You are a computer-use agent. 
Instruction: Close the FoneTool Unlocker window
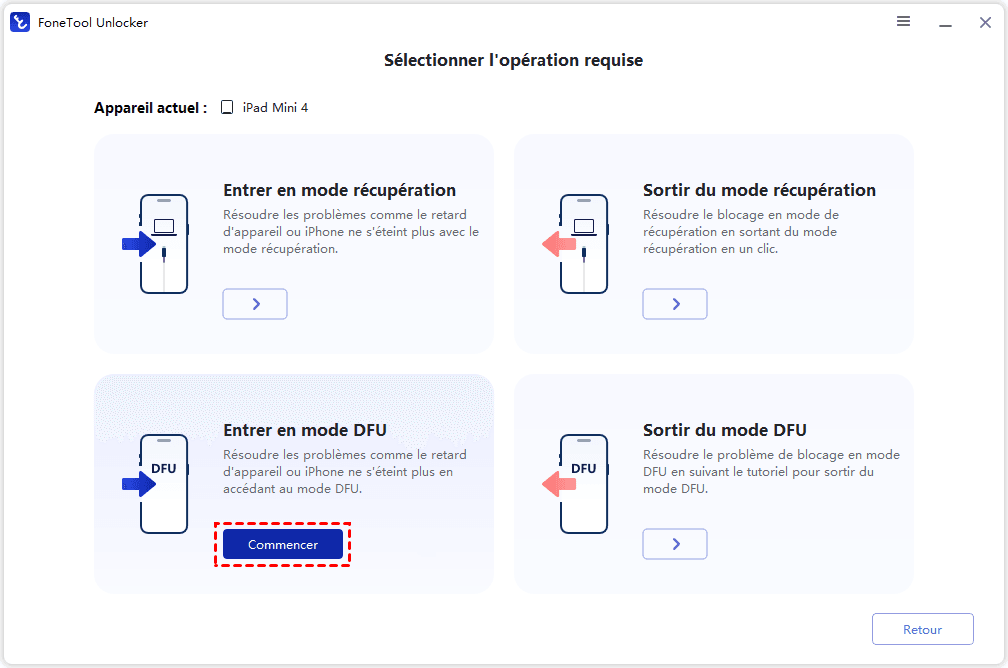point(985,22)
